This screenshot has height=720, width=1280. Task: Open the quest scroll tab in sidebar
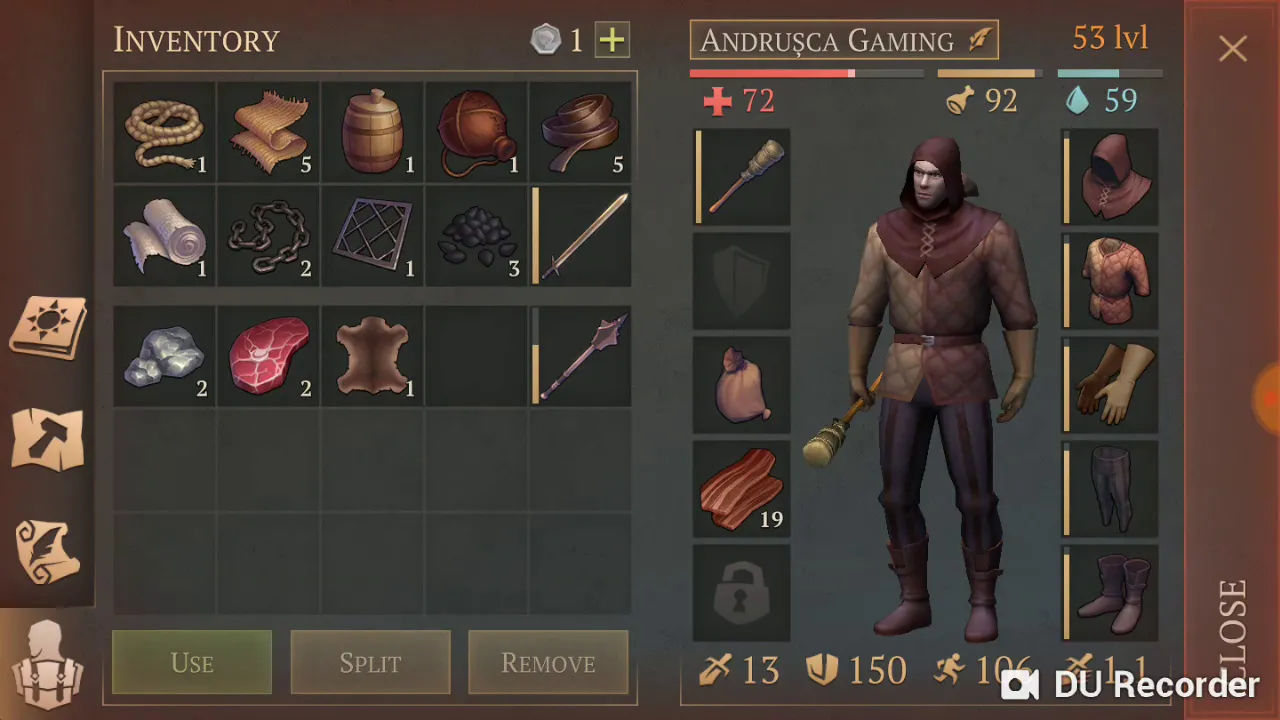[47, 551]
